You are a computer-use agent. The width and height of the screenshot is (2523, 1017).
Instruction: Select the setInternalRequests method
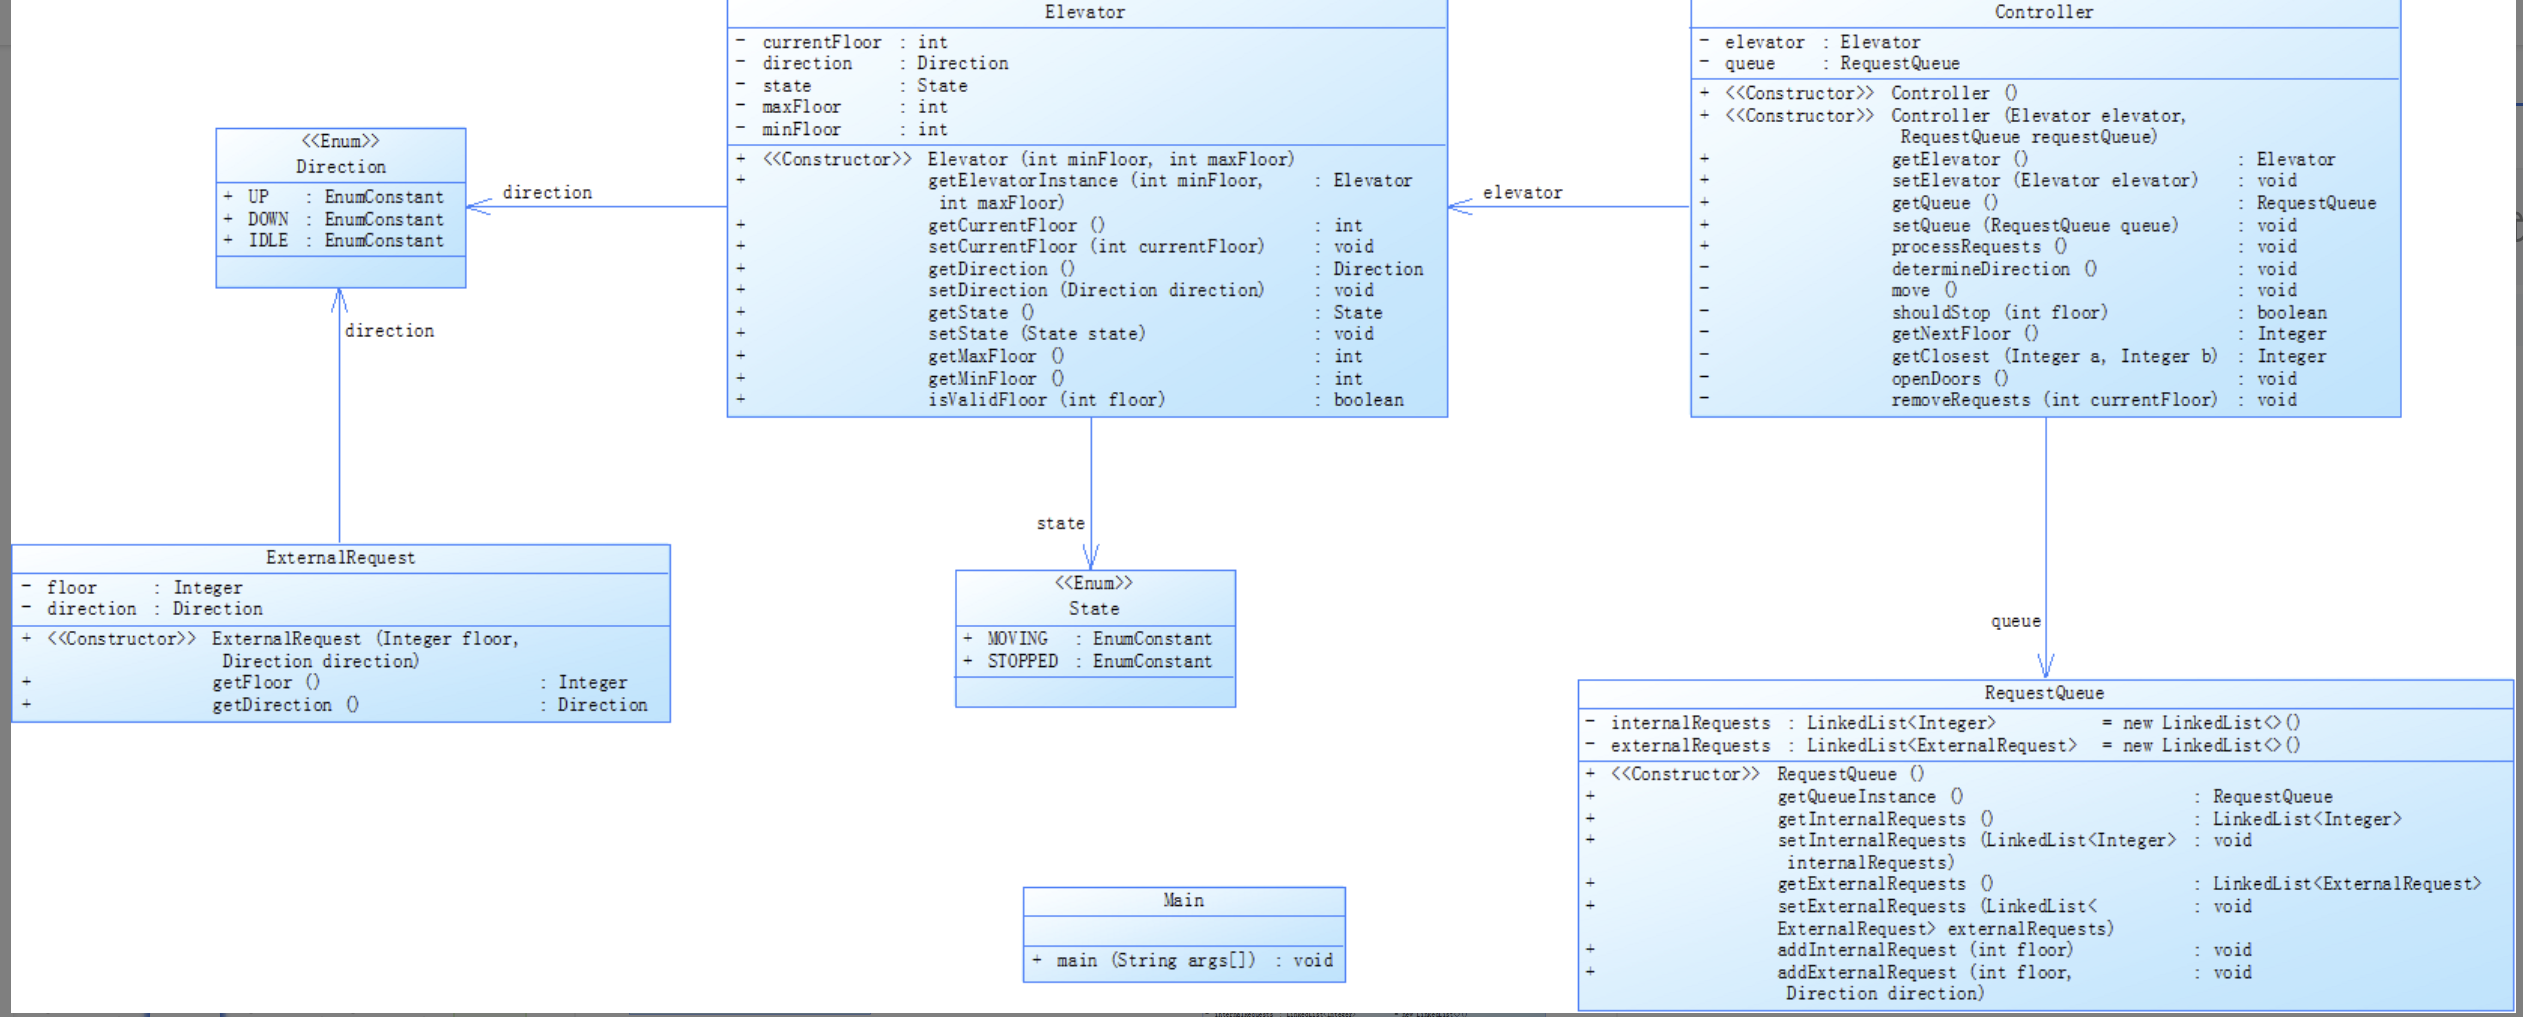point(1918,851)
